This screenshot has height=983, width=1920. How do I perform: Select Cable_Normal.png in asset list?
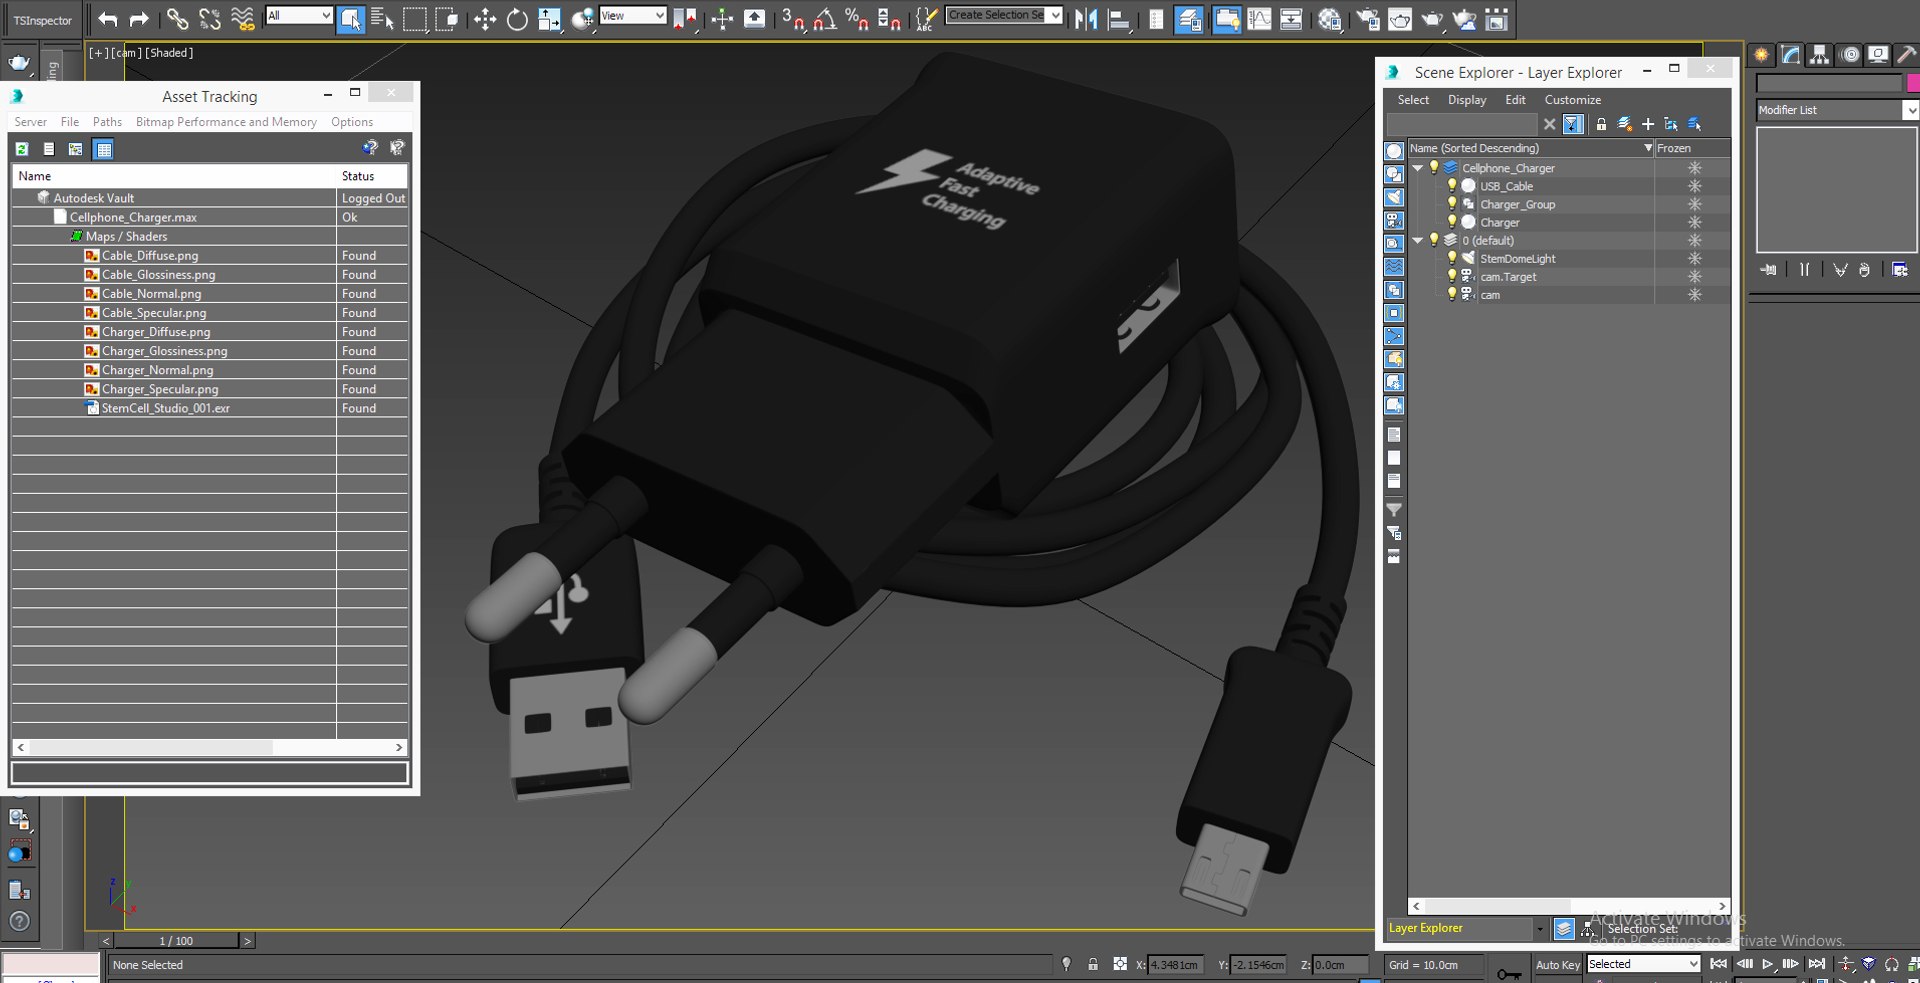click(x=151, y=294)
